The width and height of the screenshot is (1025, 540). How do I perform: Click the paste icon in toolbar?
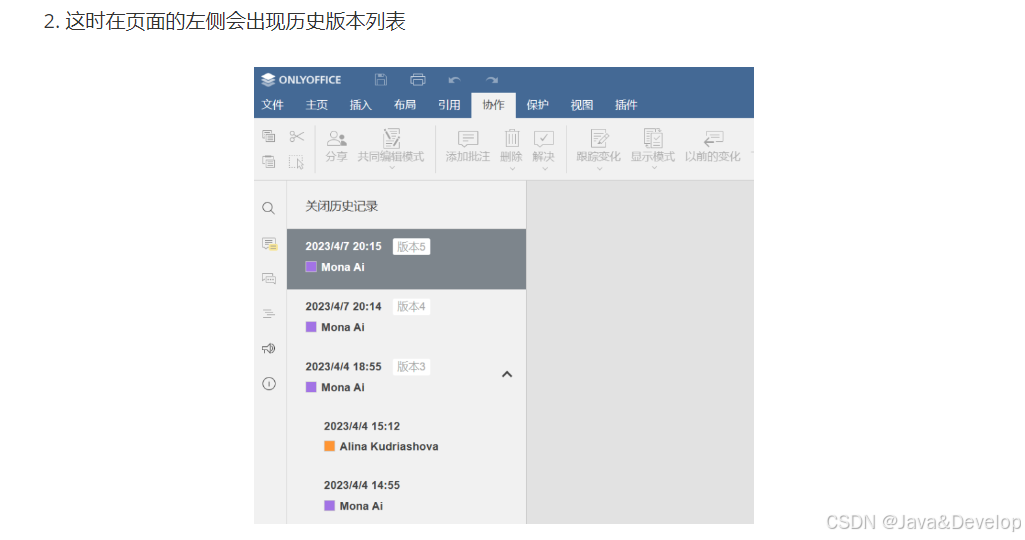coord(269,161)
